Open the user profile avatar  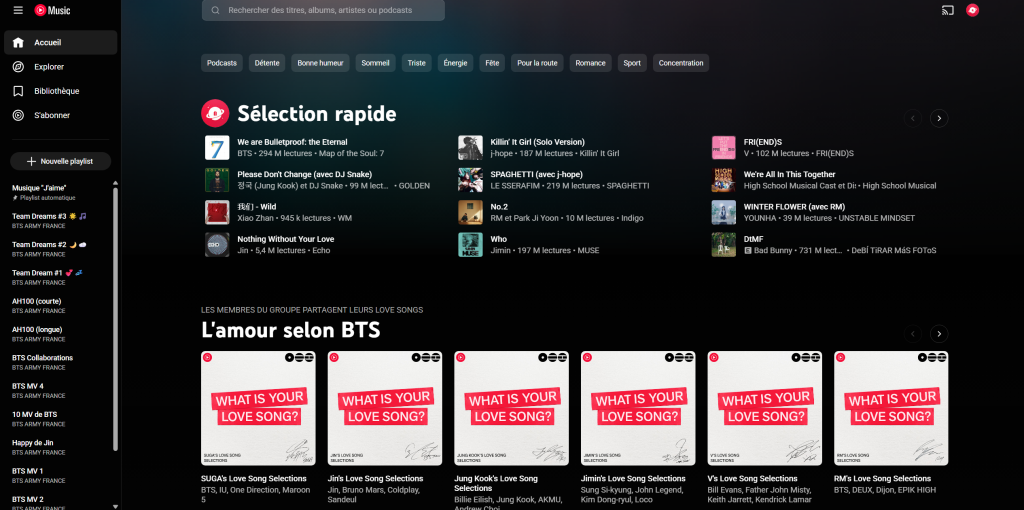(x=972, y=10)
